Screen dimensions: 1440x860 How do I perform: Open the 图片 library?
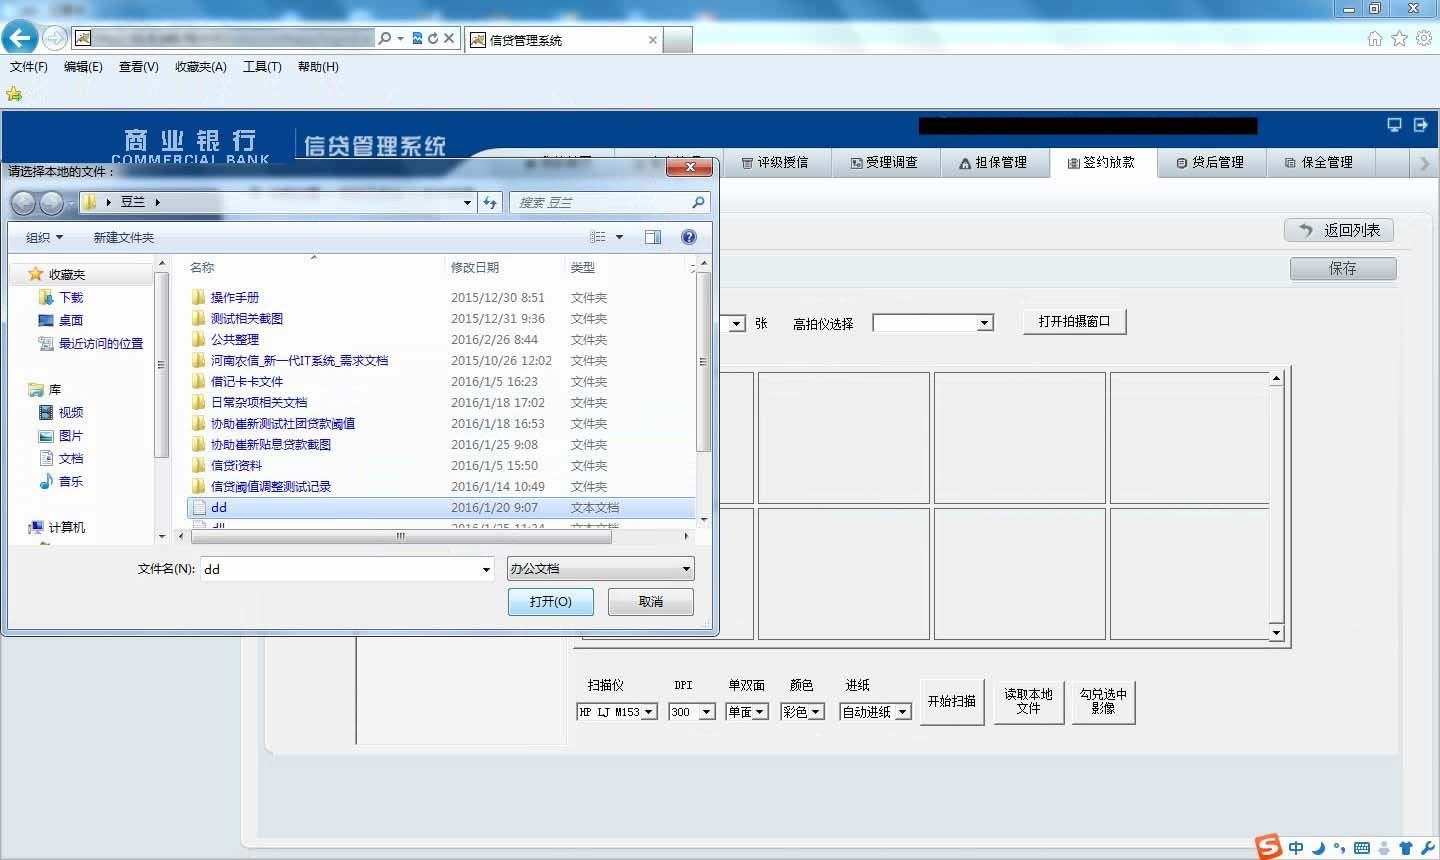tap(71, 436)
